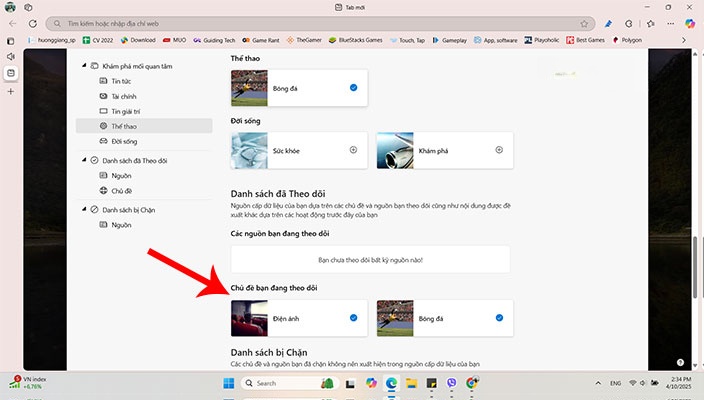Image resolution: width=704 pixels, height=400 pixels.
Task: Open the Playoholic bookmark
Action: point(542,40)
